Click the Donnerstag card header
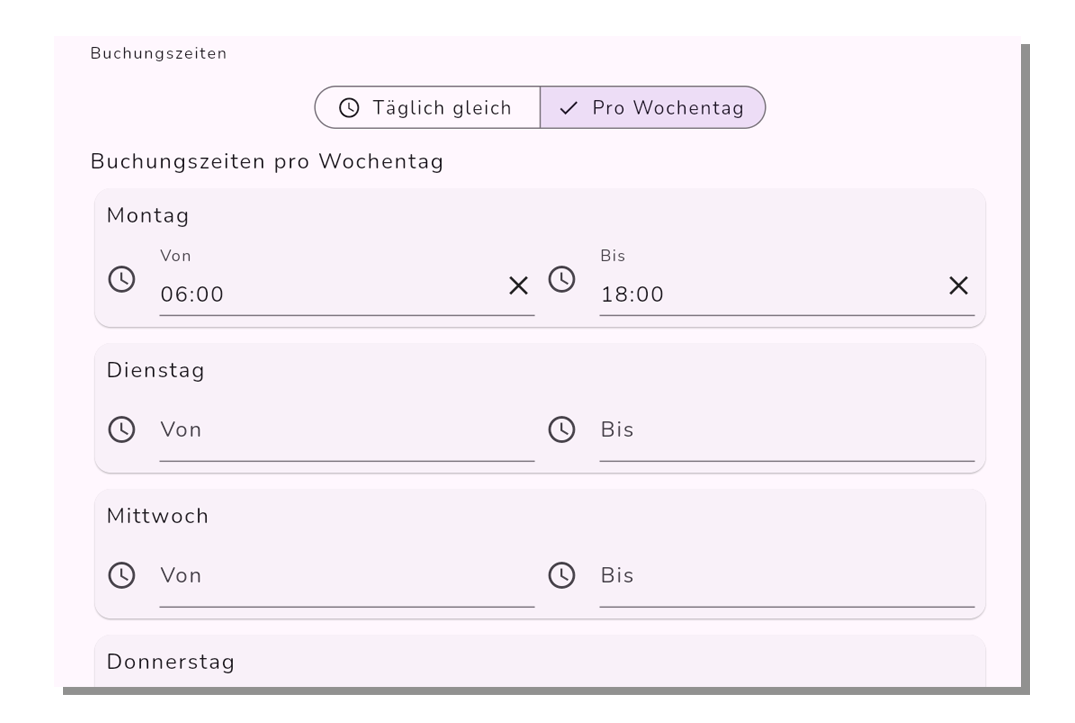1075x723 pixels. [171, 662]
